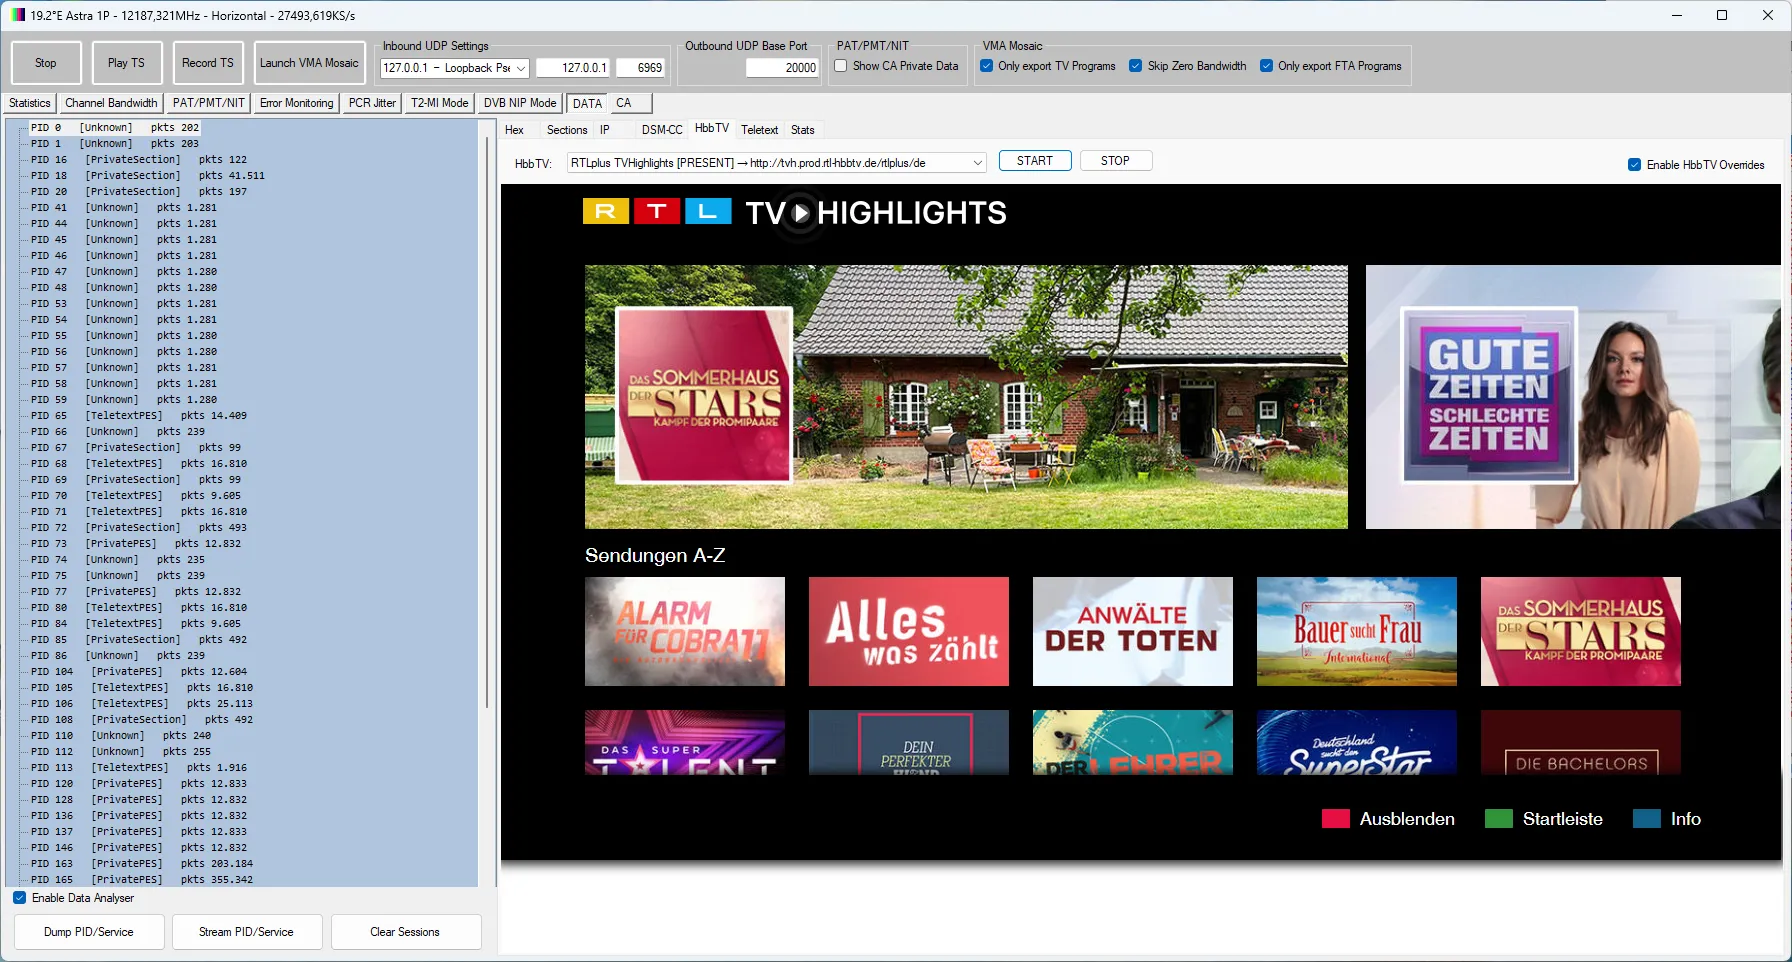Disable the Enable Data Analyser checkbox
The height and width of the screenshot is (962, 1792).
click(20, 898)
